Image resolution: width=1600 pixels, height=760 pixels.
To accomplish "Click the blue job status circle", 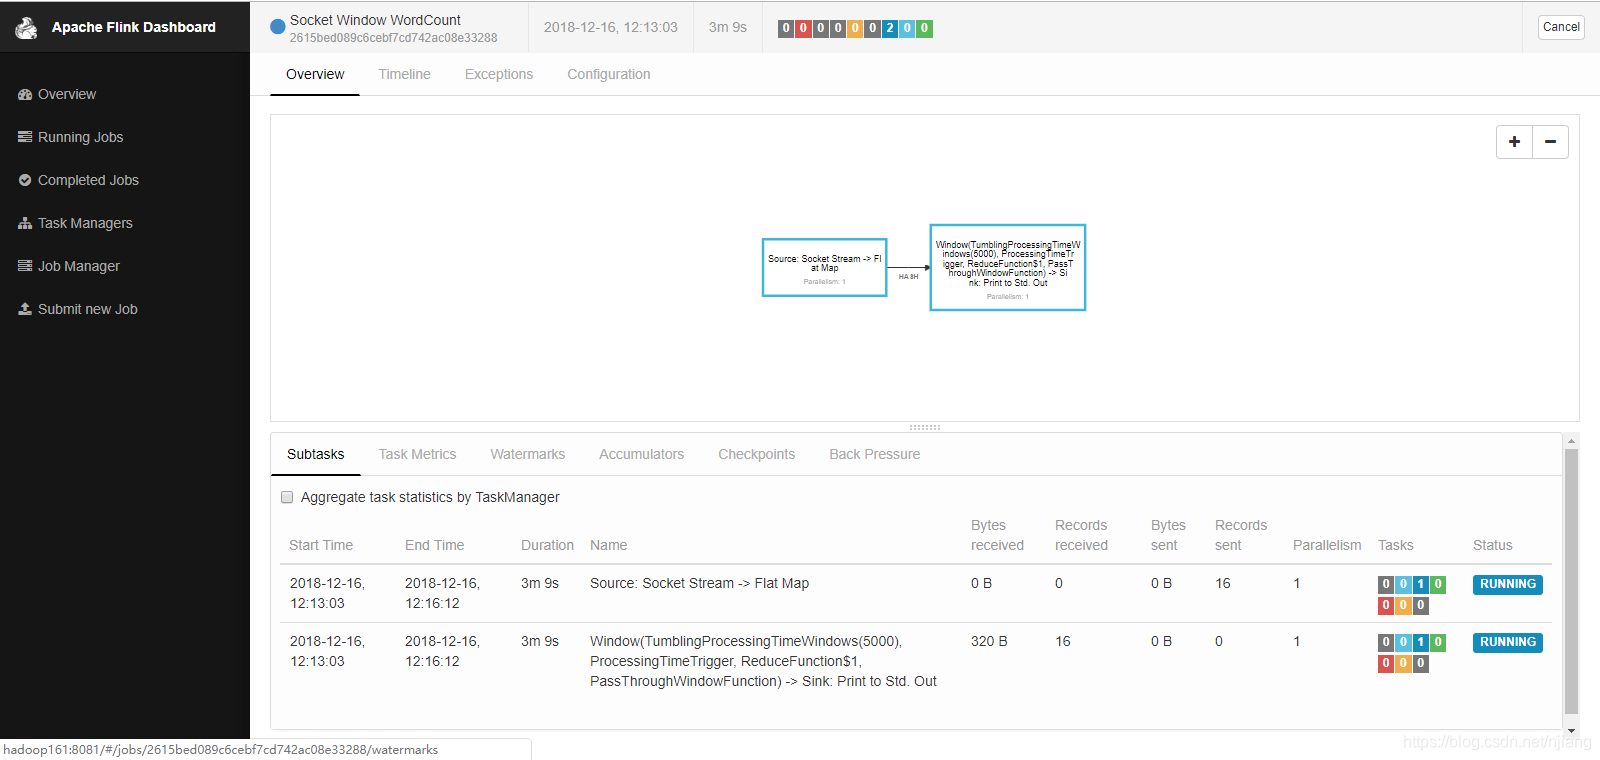I will 278,27.
